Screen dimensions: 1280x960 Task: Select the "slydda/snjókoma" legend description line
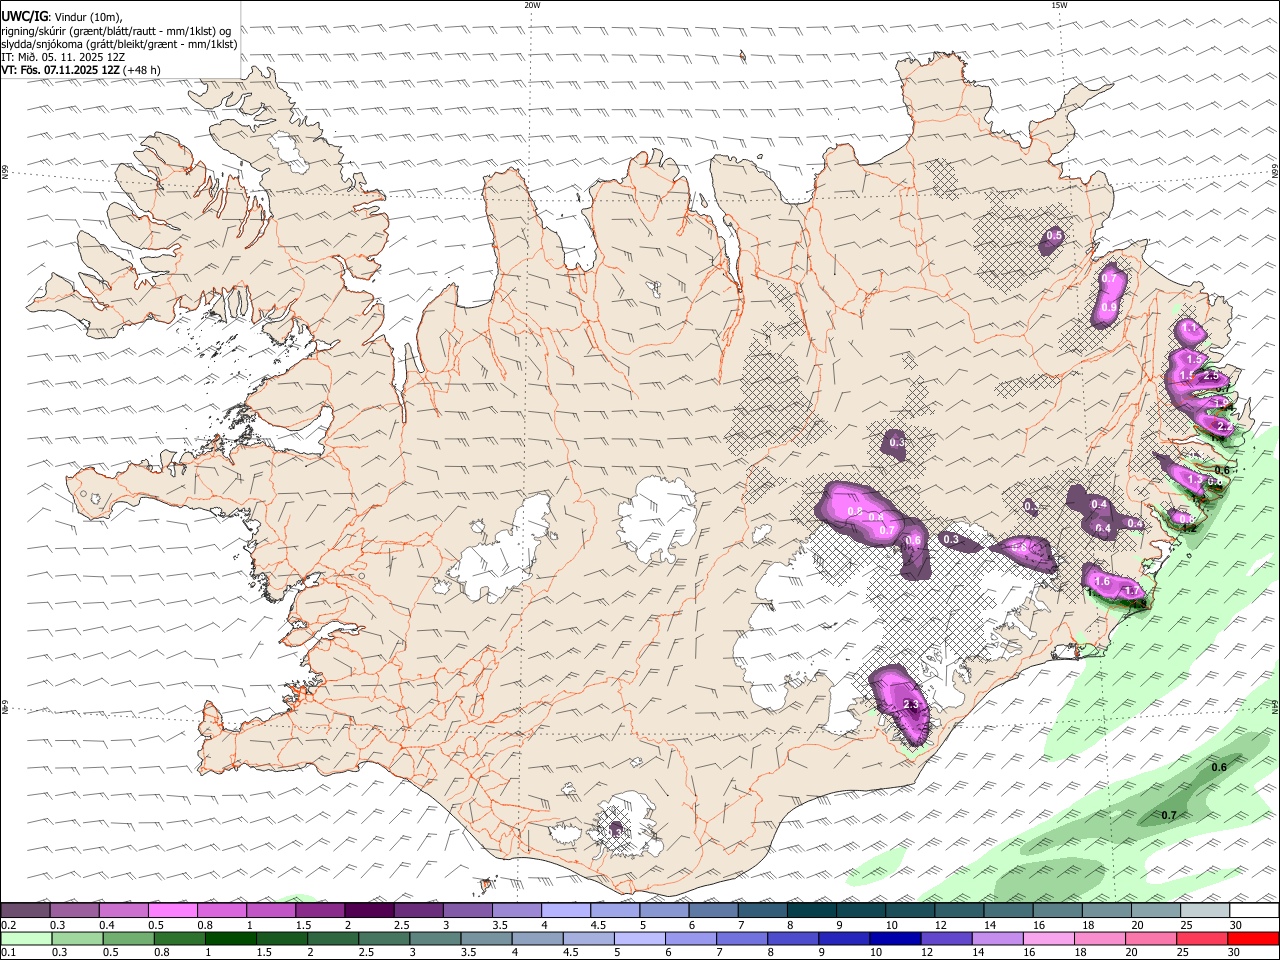pyautogui.click(x=119, y=44)
